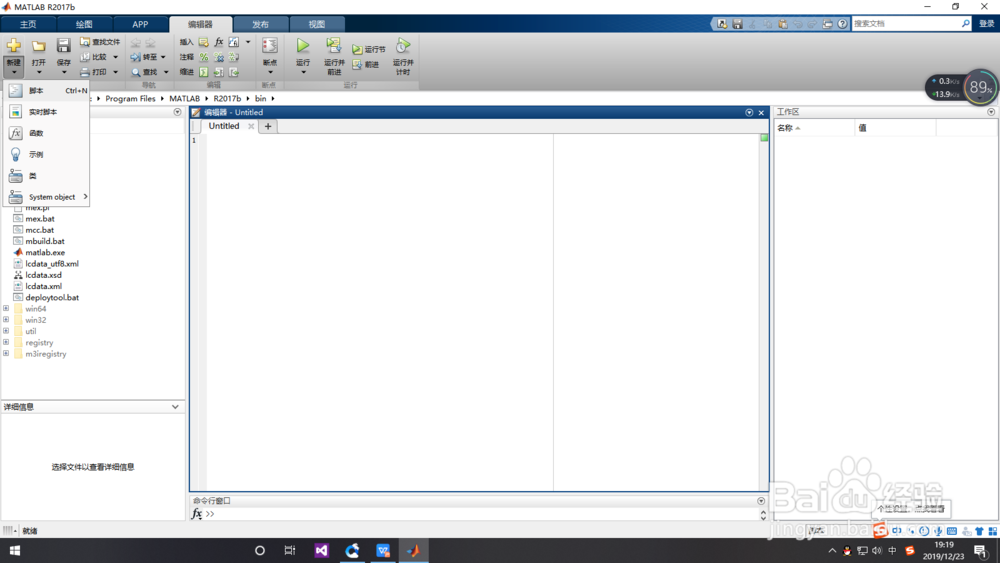
Task: Click 前进 advance button
Action: point(365,64)
